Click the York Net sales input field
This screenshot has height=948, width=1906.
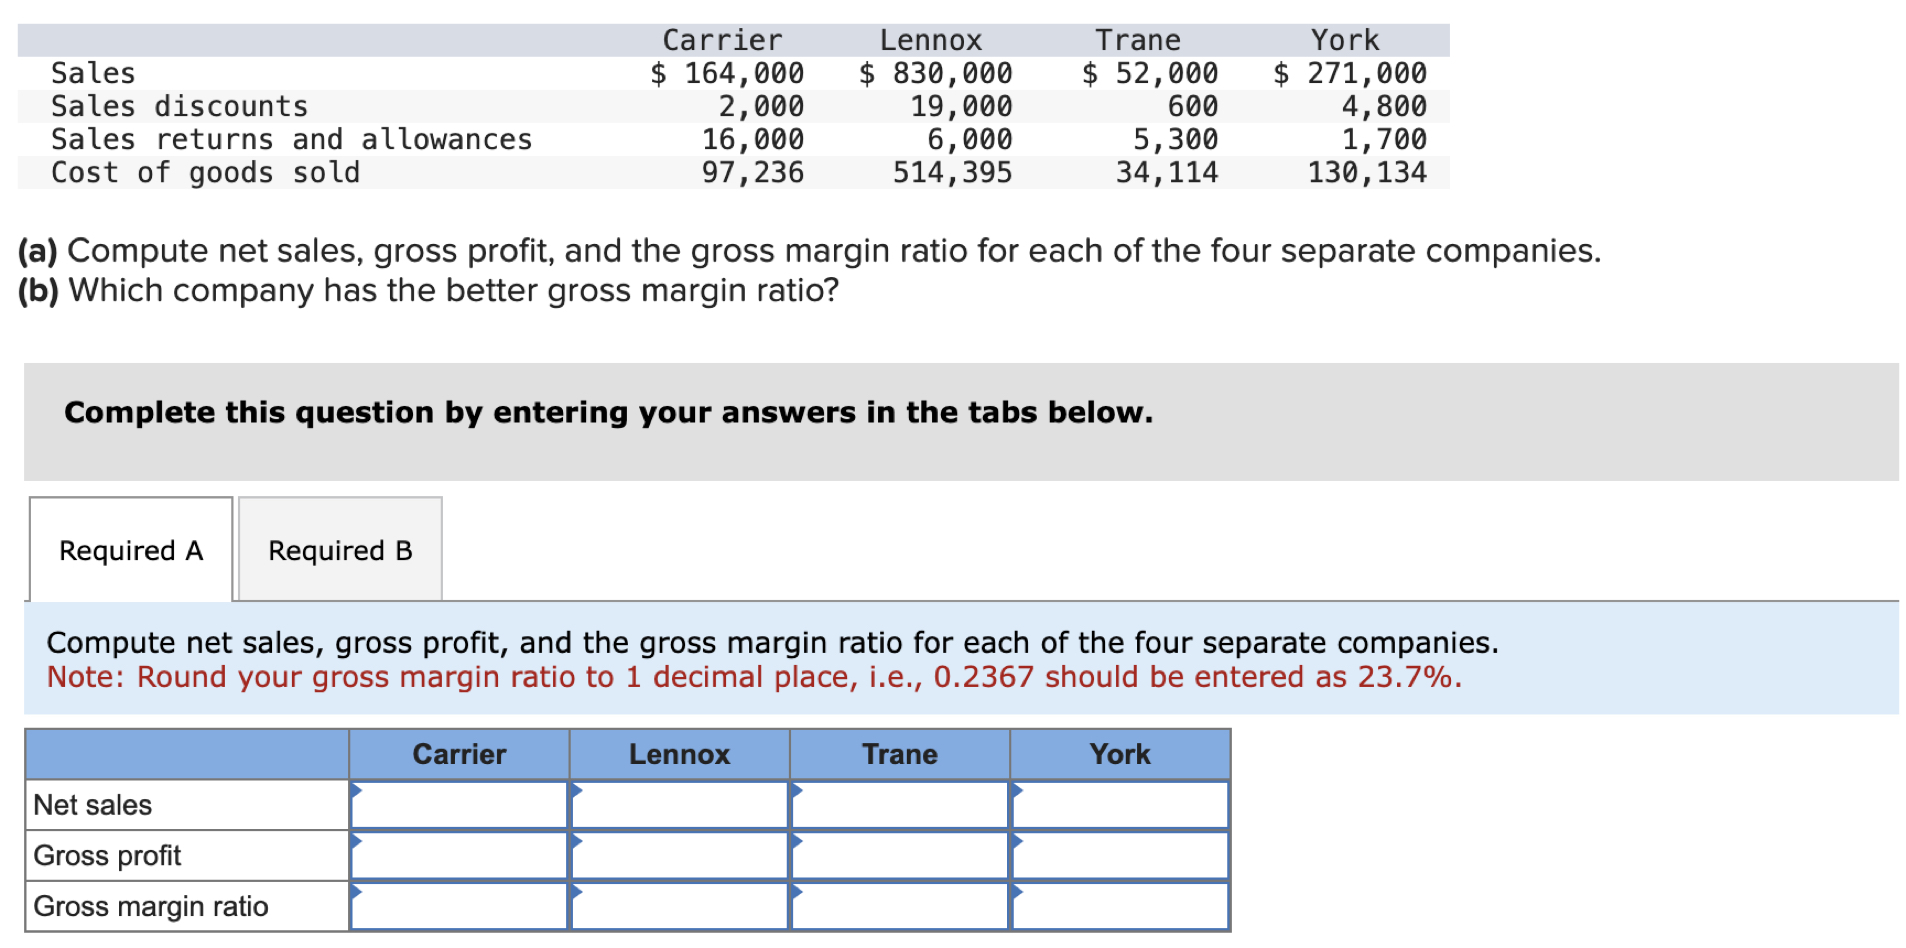1120,804
